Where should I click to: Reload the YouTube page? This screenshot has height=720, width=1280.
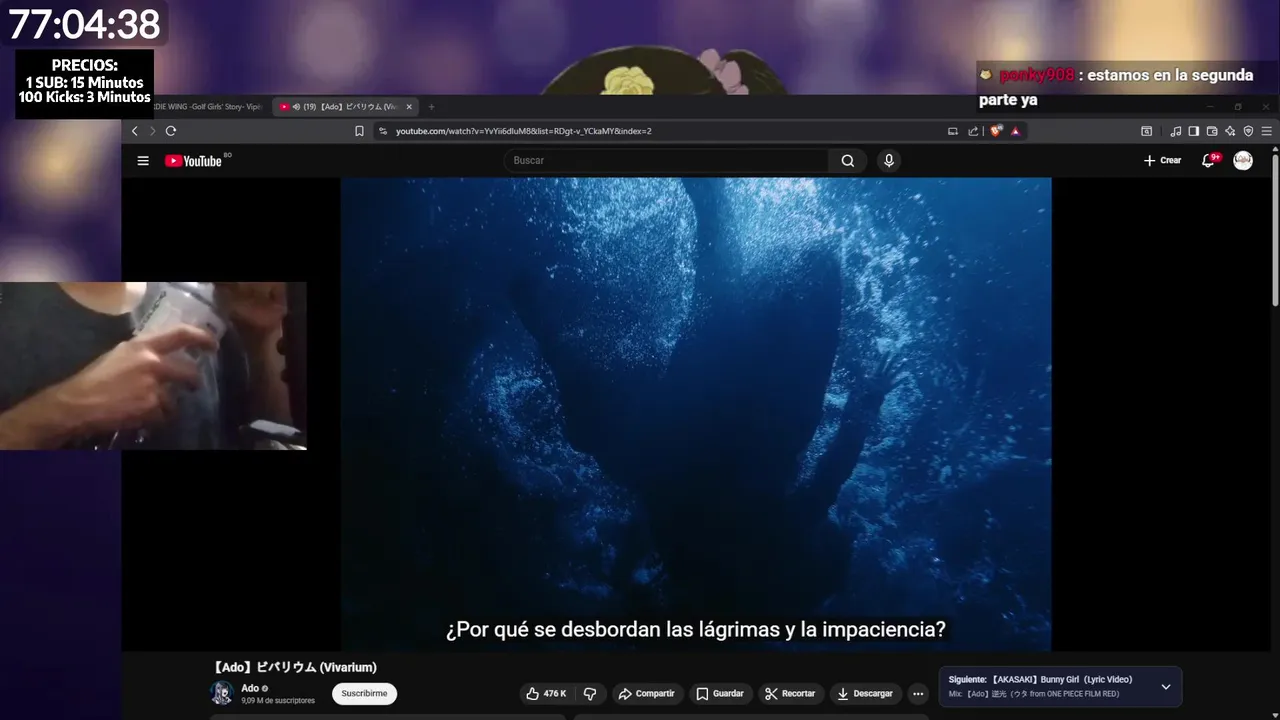point(171,131)
